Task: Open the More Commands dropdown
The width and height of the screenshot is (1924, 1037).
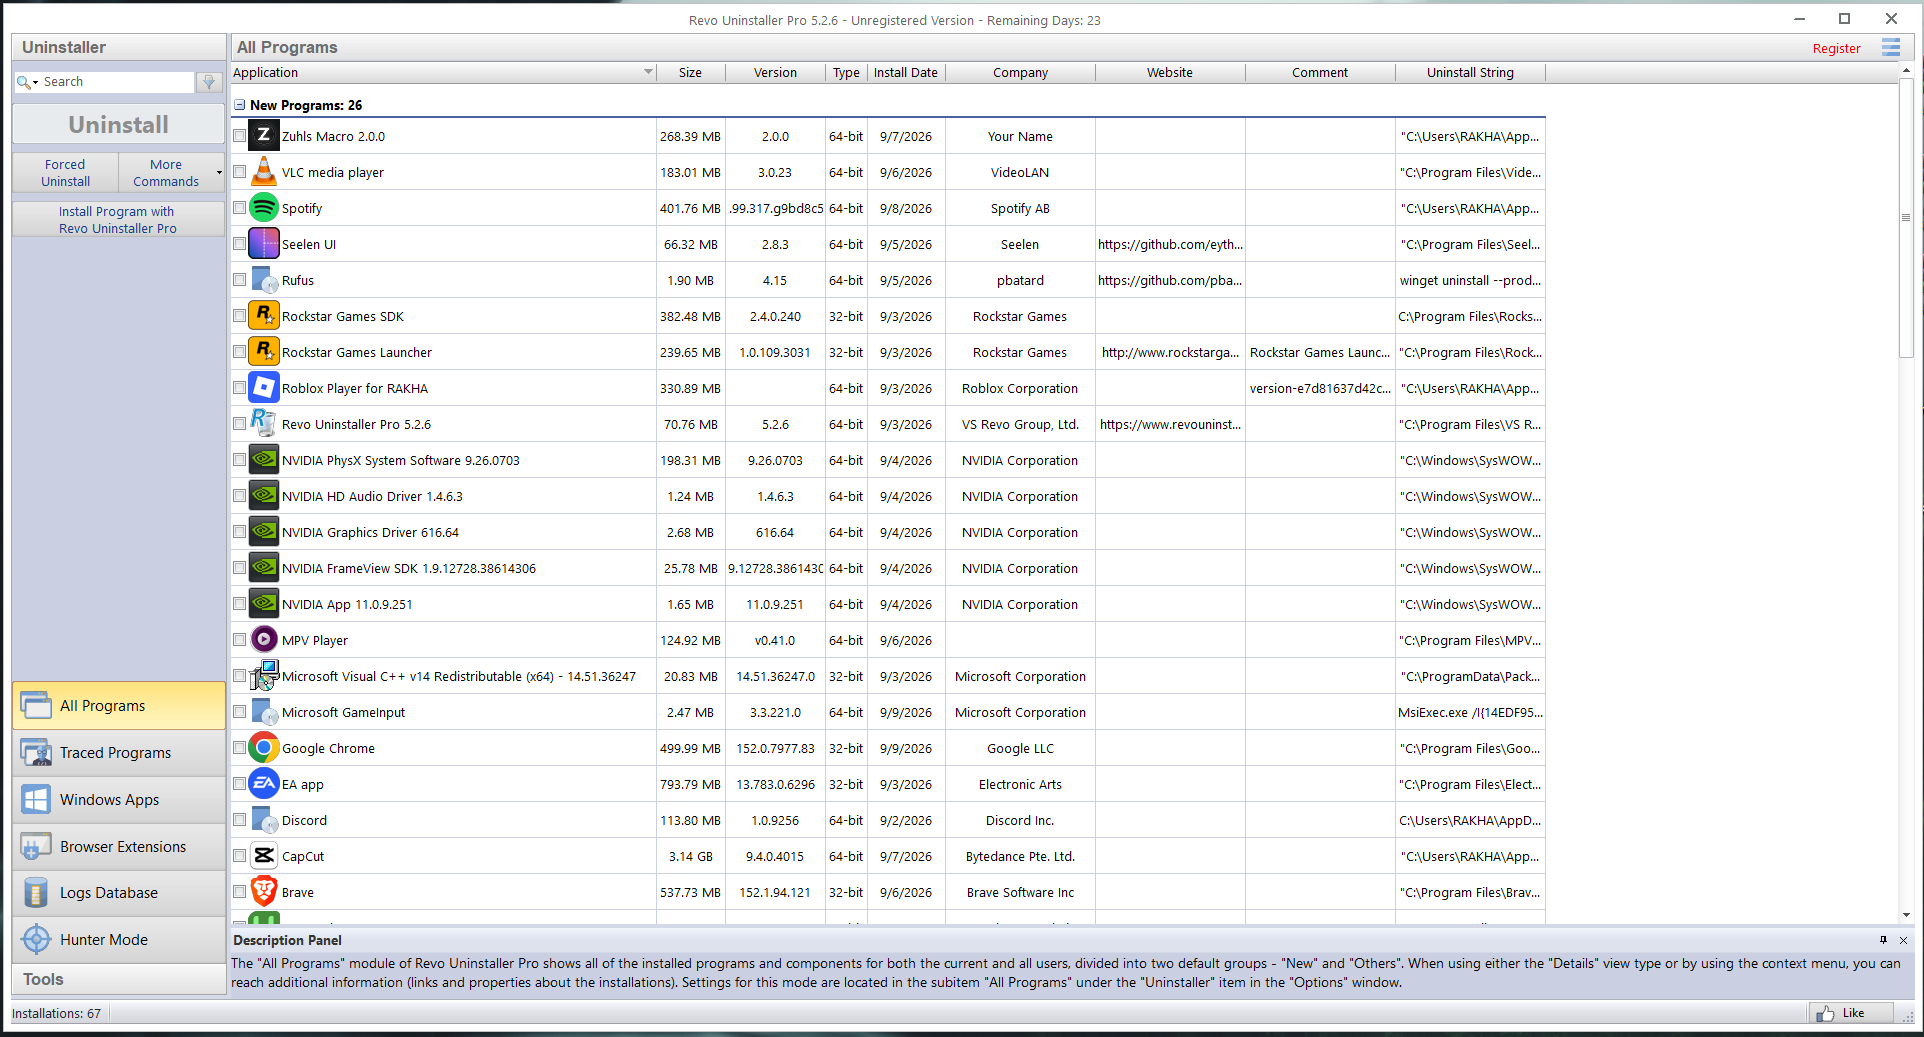Action: [x=171, y=173]
